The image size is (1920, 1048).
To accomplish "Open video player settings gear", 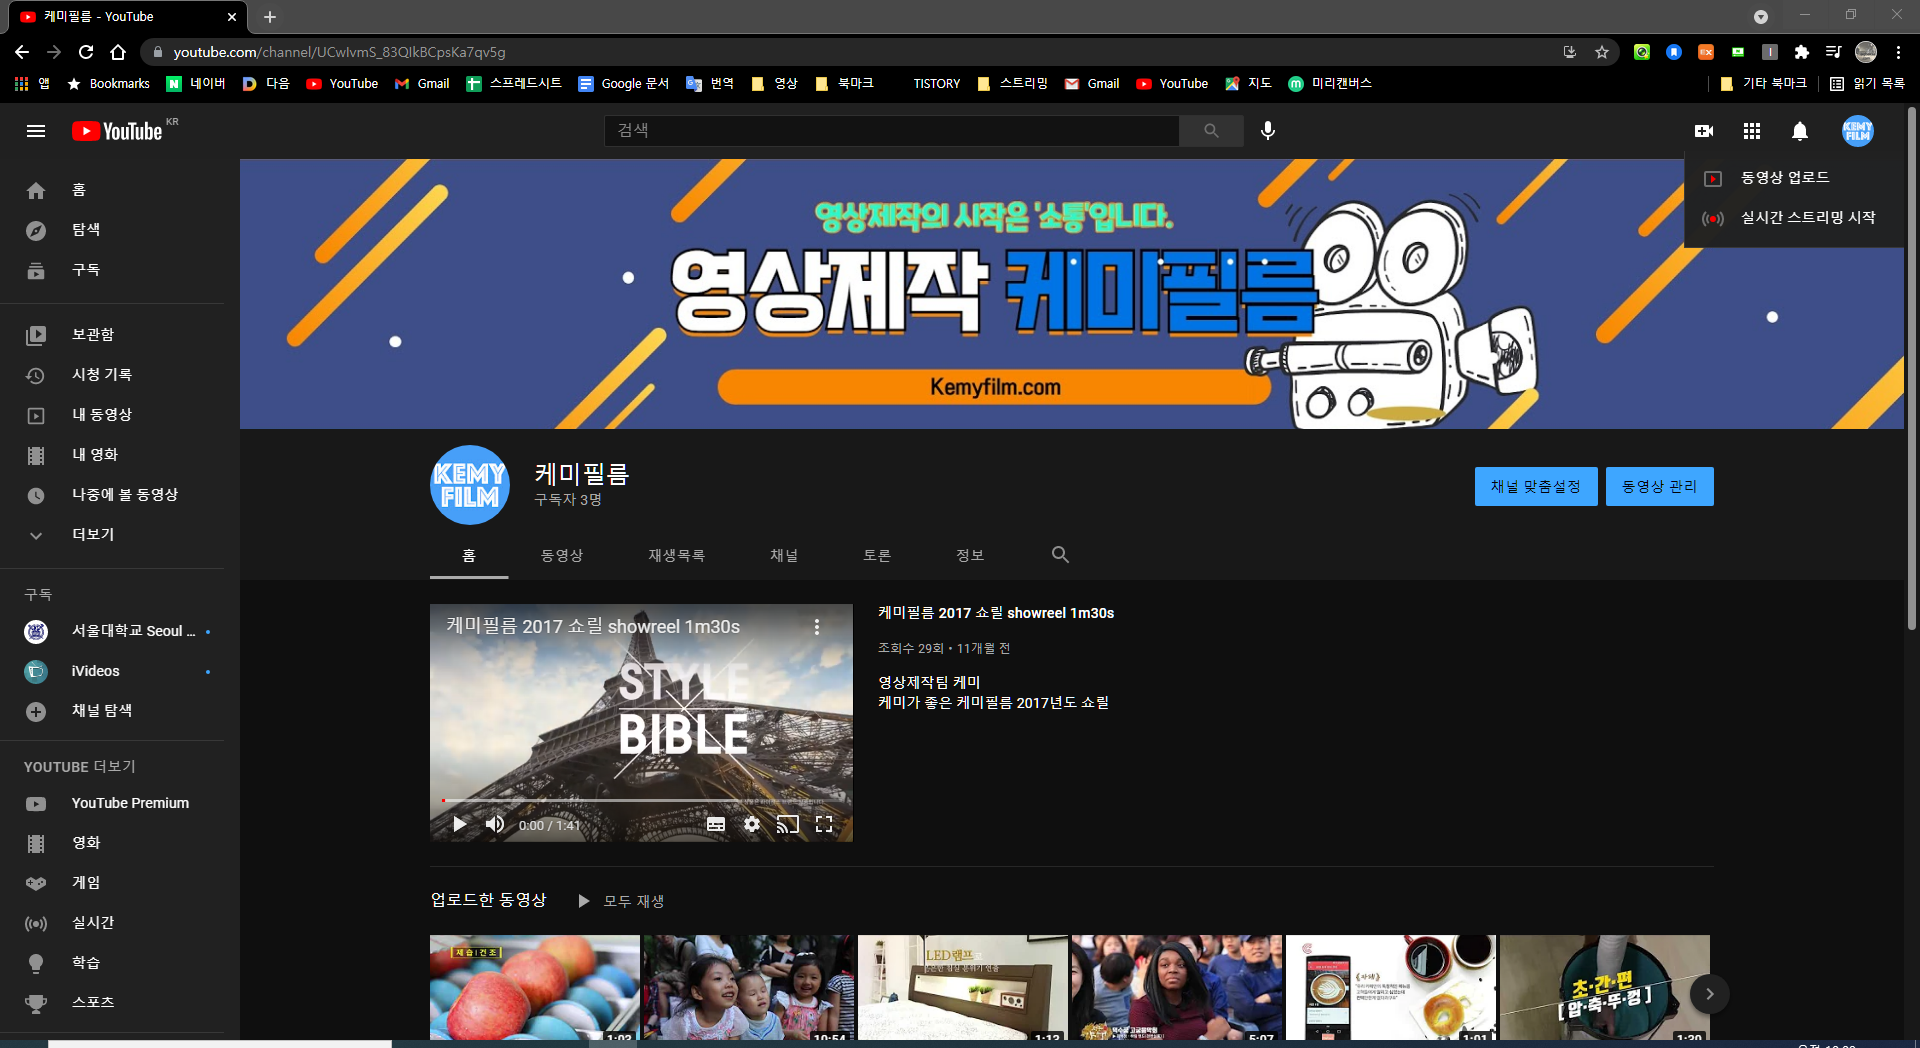I will (752, 824).
